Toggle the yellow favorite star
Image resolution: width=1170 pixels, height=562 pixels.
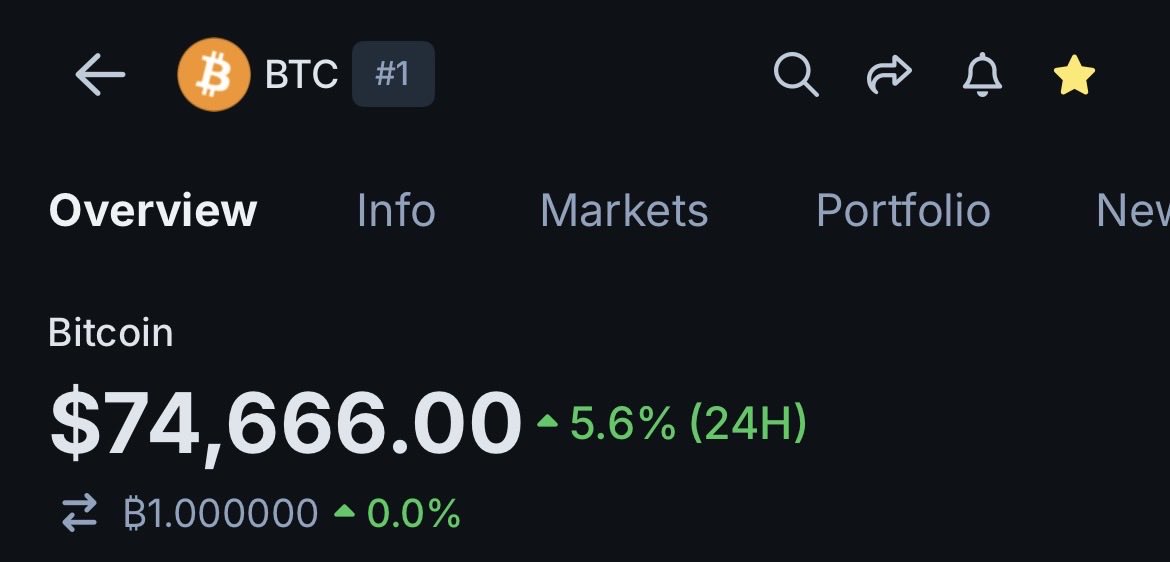(1074, 76)
